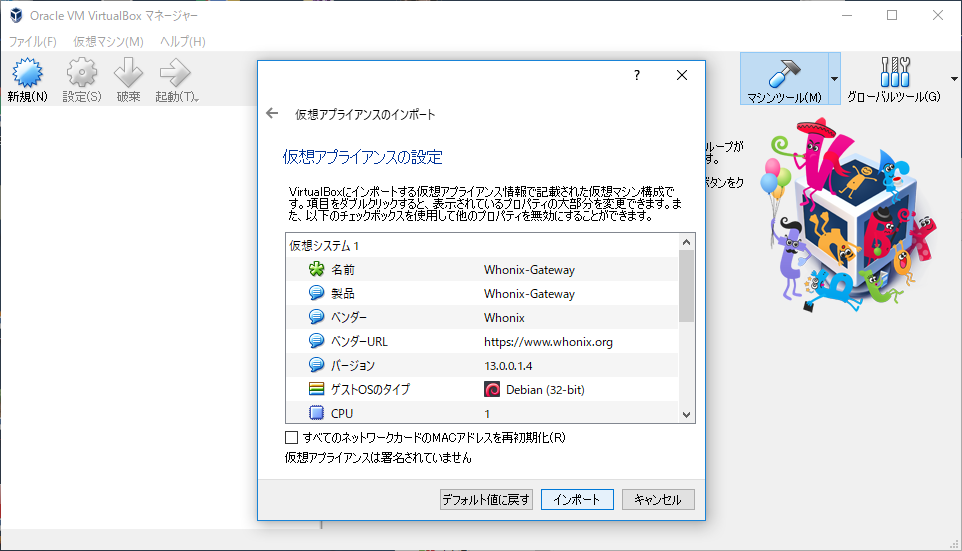The height and width of the screenshot is (551, 962).
Task: Open the グローバルツール dropdown arrow
Action: point(954,79)
